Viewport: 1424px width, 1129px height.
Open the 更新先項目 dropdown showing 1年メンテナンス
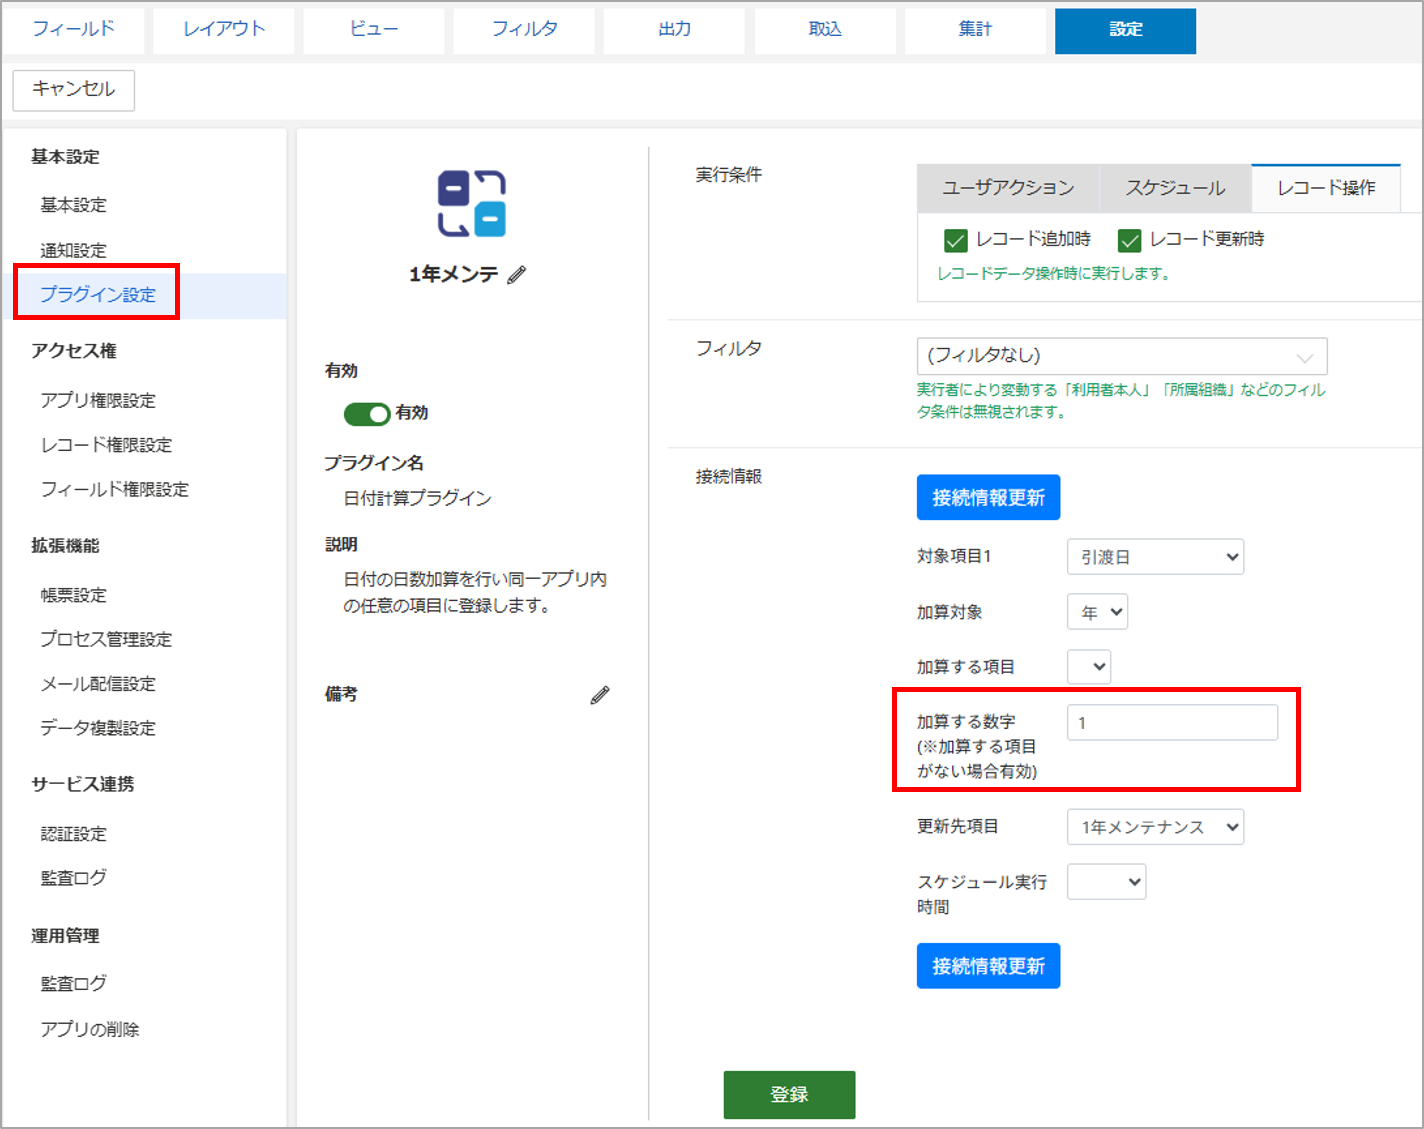(x=1156, y=827)
